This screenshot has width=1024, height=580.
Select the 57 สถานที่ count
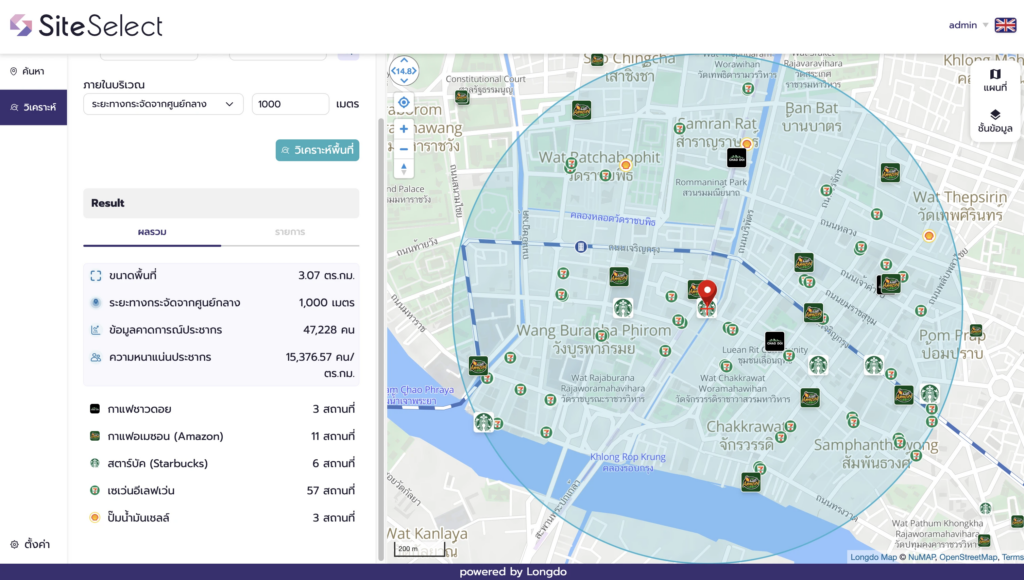330,491
